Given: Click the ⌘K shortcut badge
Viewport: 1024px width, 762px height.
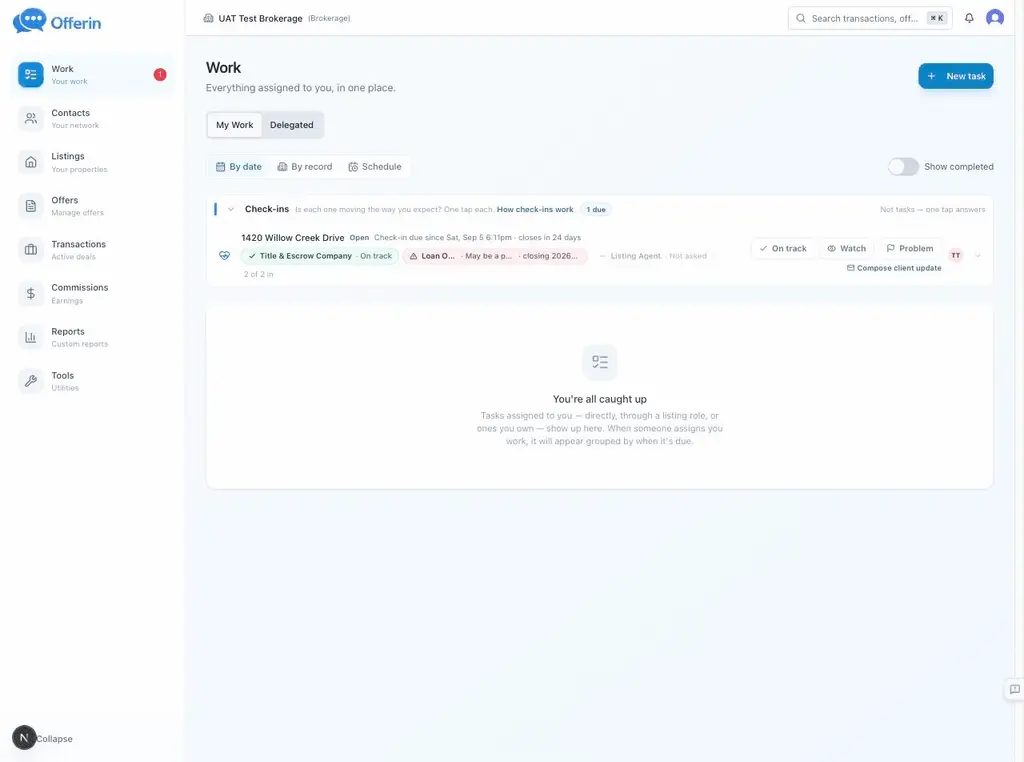Looking at the screenshot, I should pyautogui.click(x=936, y=18).
